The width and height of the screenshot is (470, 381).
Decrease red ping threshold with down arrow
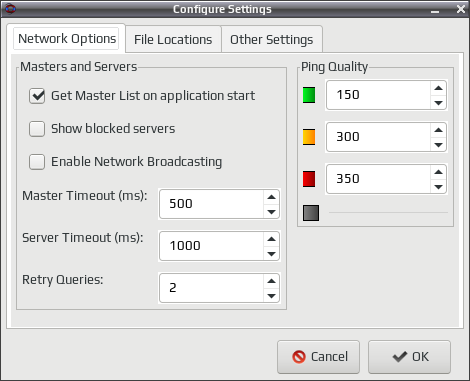pos(438,187)
